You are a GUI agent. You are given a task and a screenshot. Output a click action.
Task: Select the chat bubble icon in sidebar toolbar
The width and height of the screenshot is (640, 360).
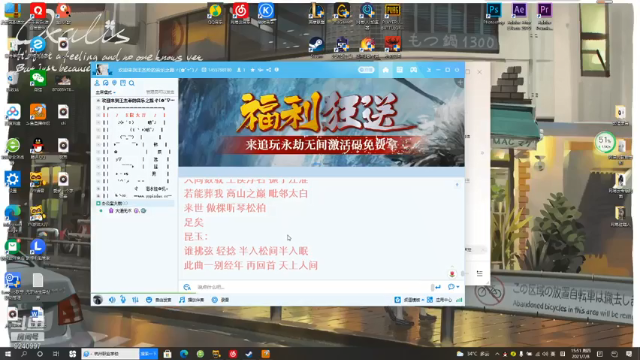click(106, 83)
